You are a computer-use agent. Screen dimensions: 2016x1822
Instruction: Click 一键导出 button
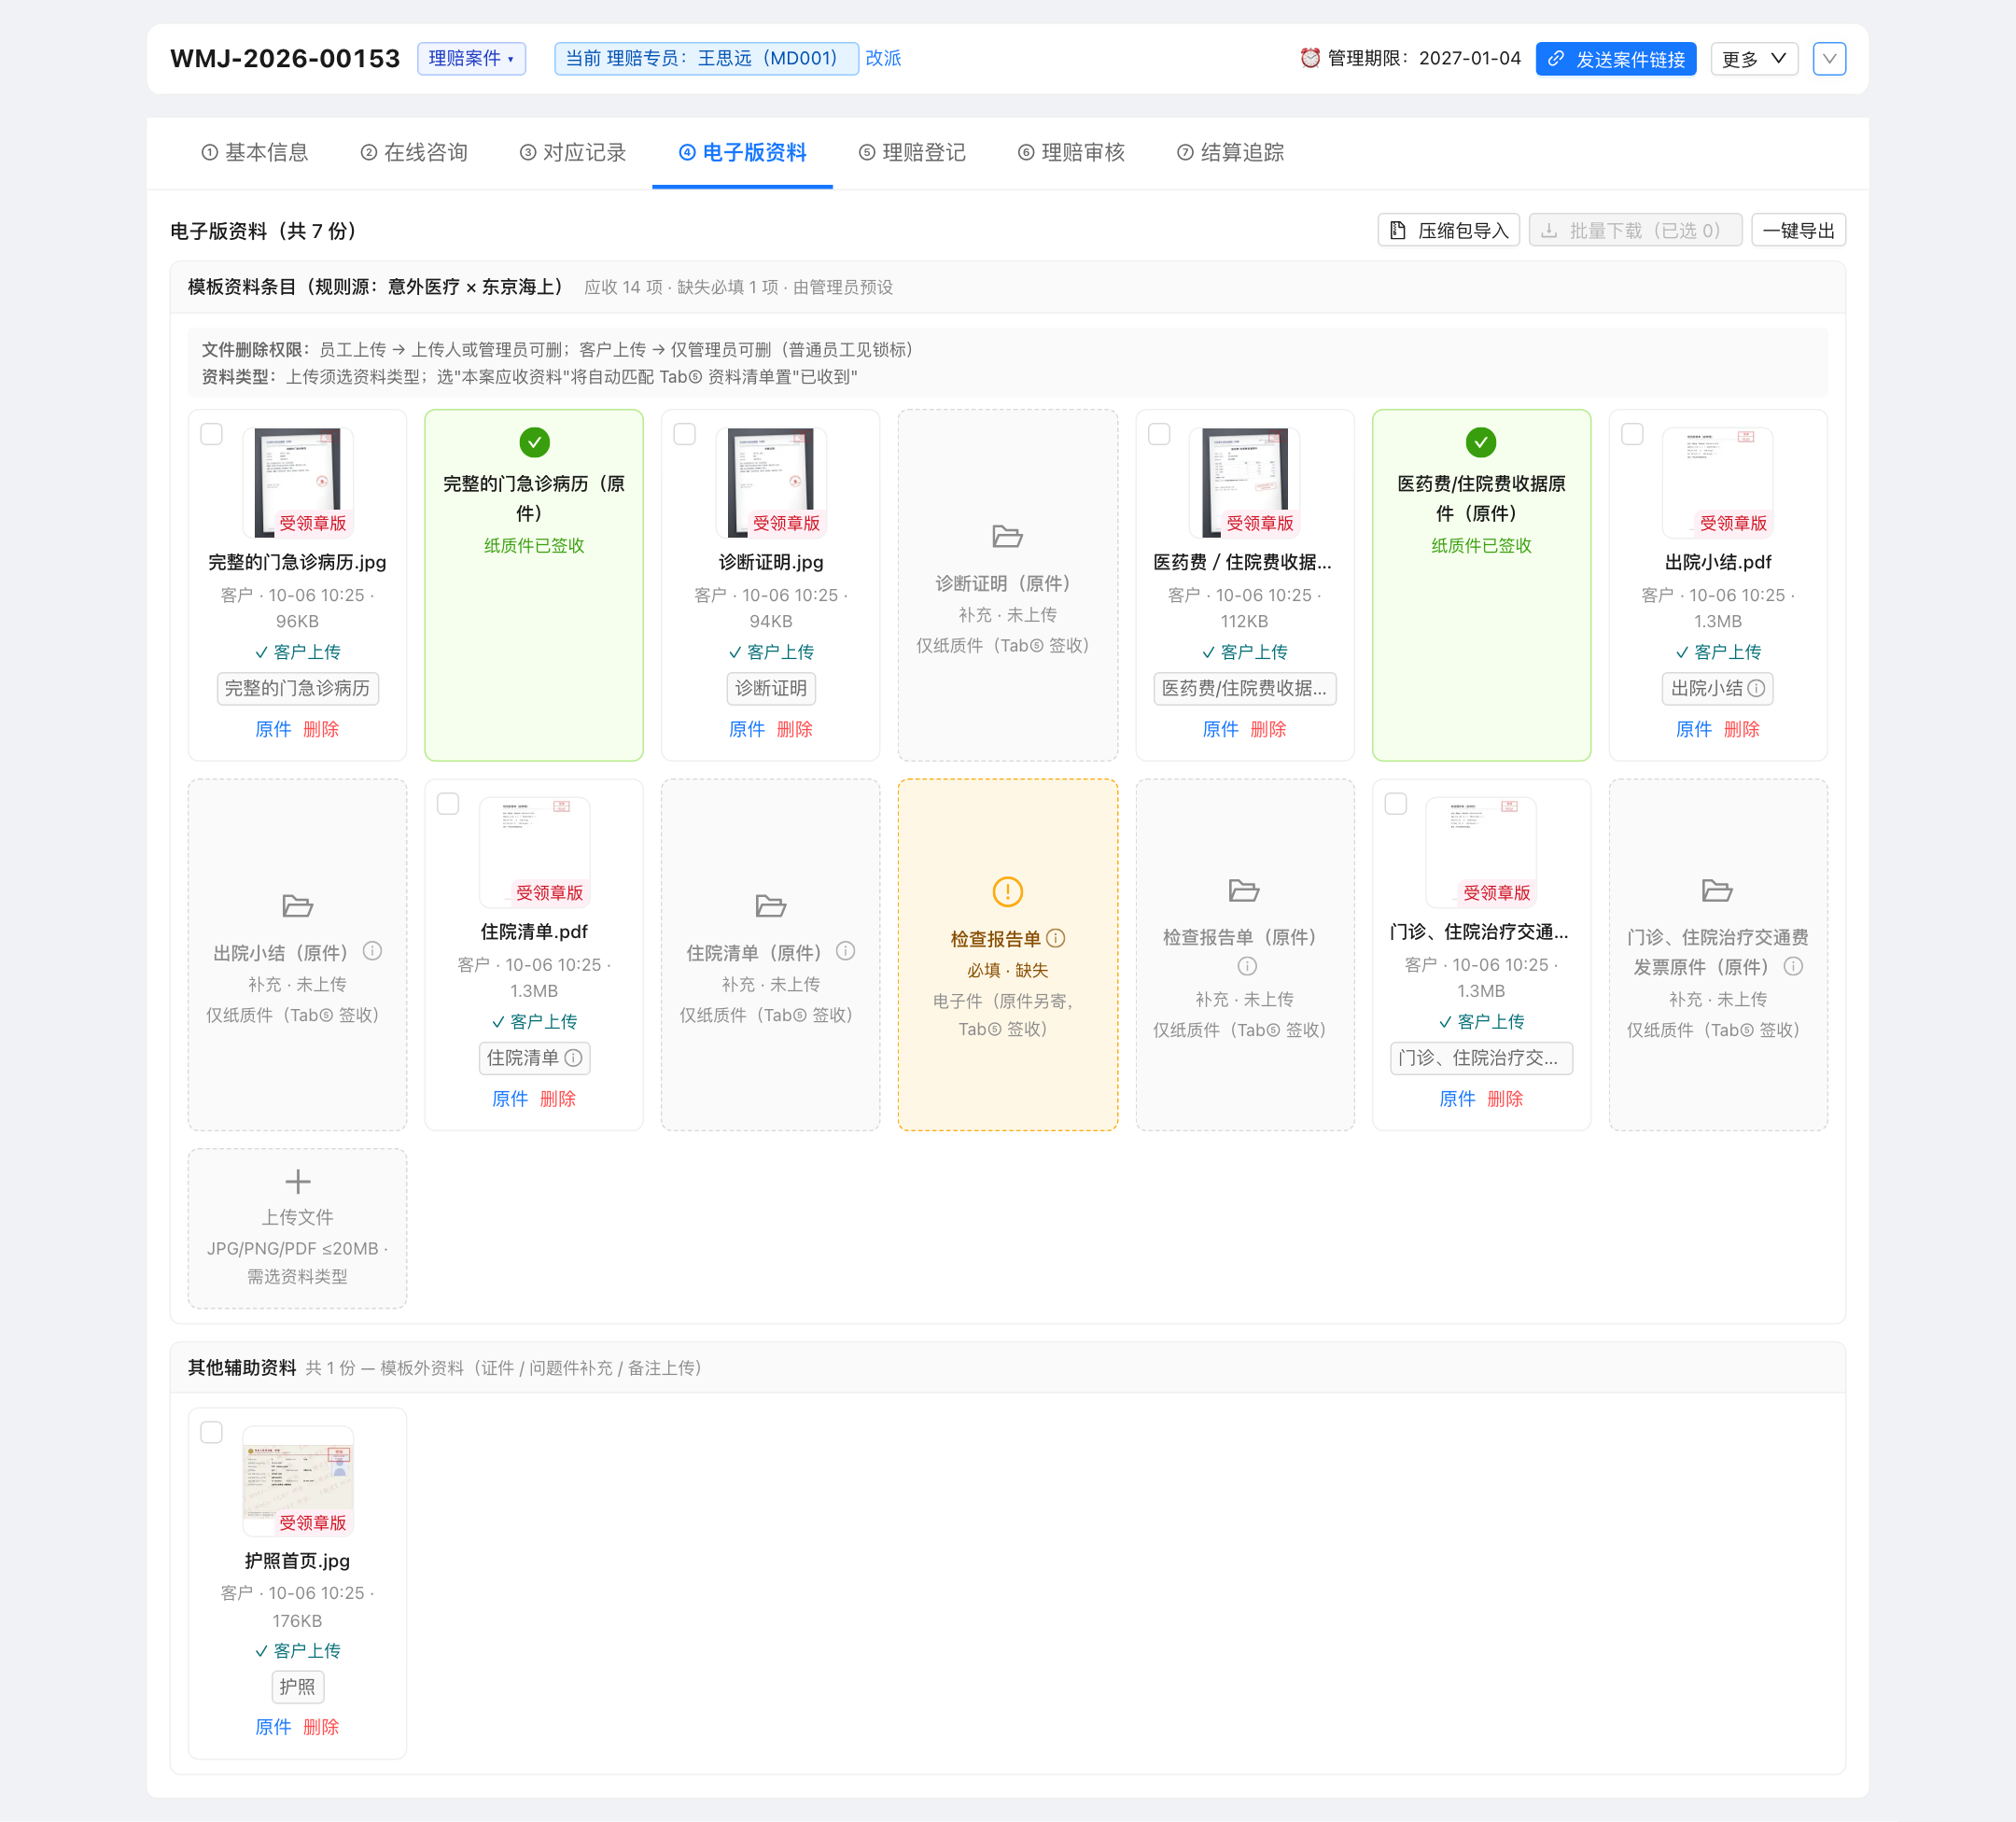[1798, 231]
